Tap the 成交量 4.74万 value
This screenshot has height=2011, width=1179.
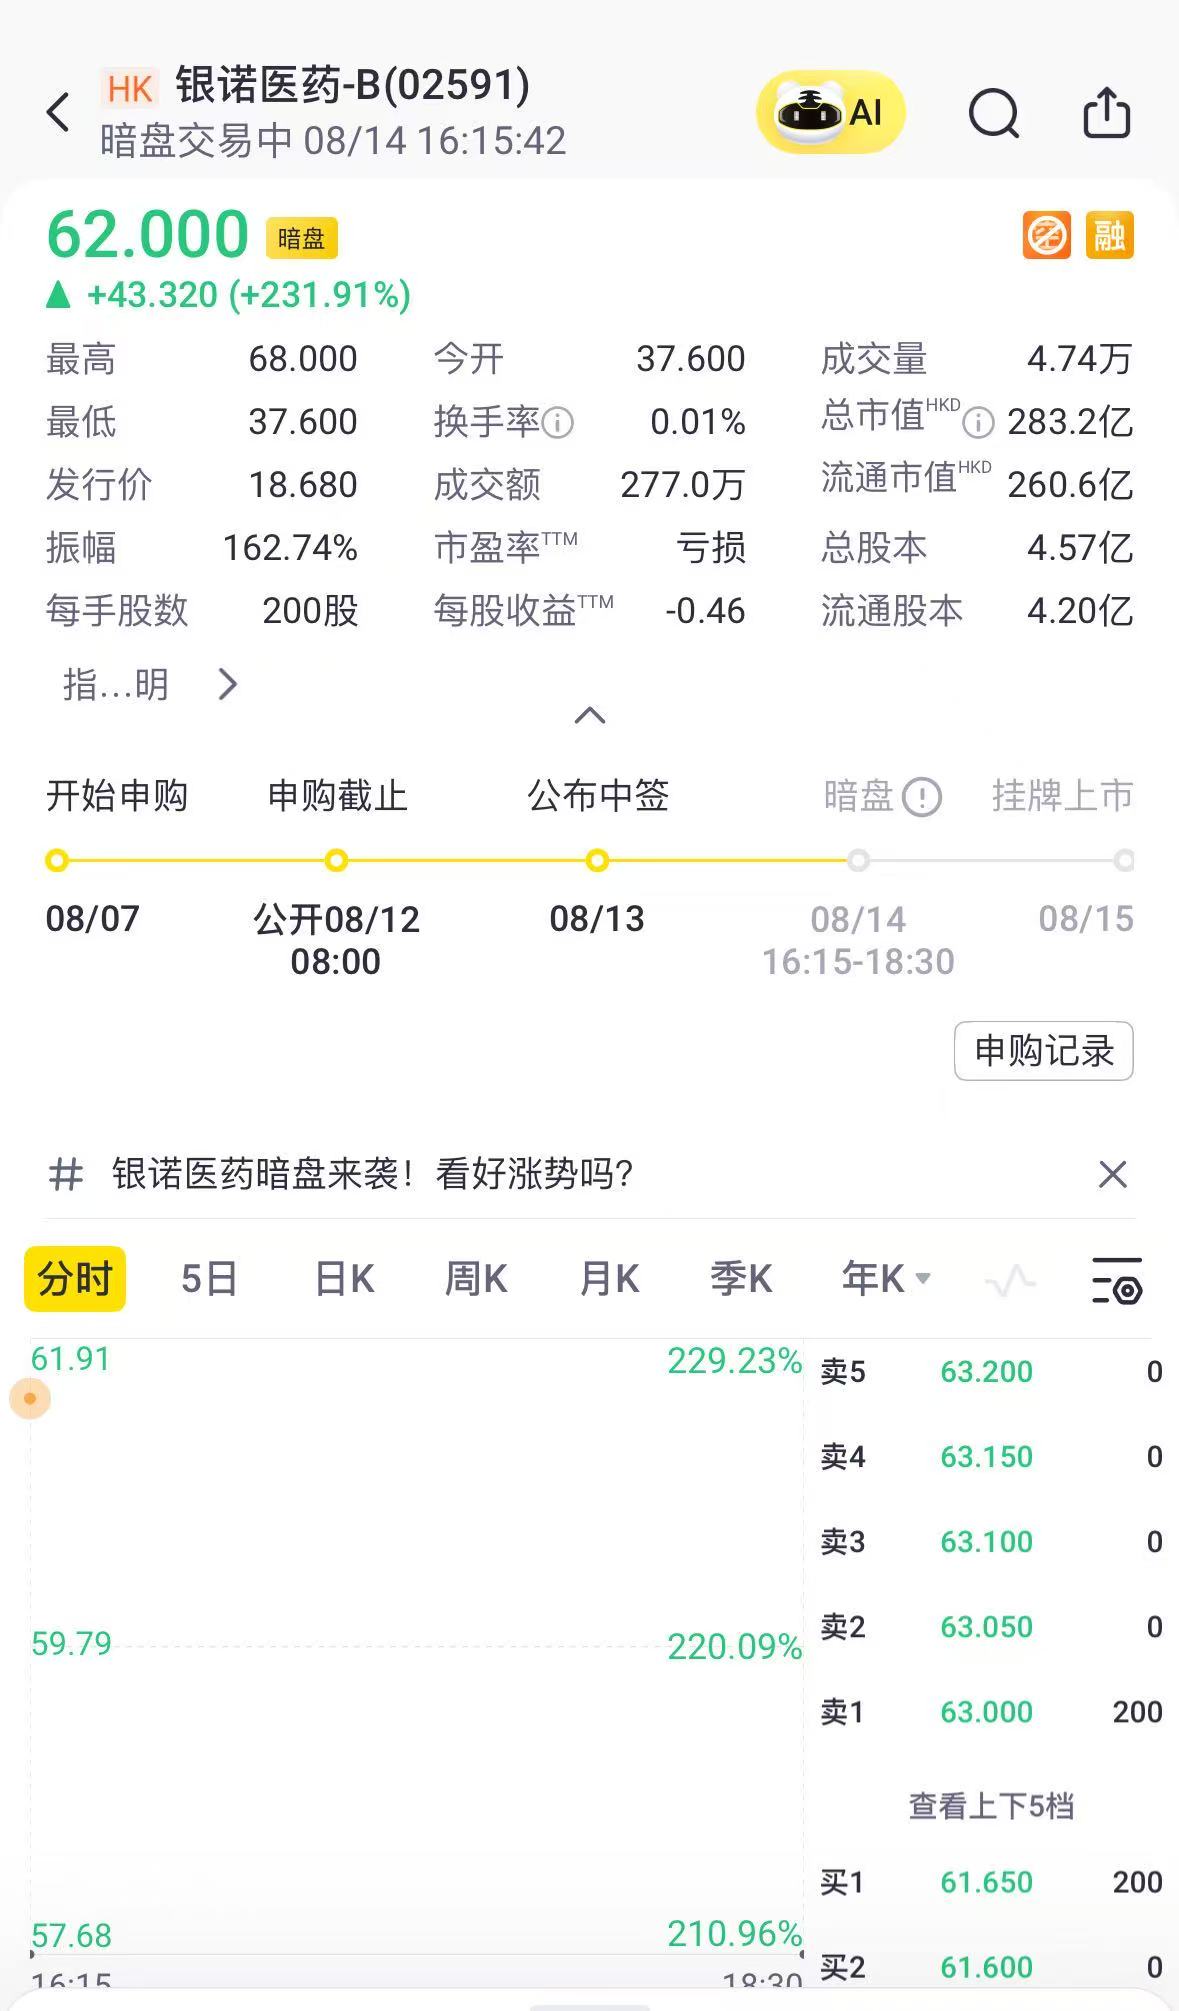click(x=1080, y=359)
